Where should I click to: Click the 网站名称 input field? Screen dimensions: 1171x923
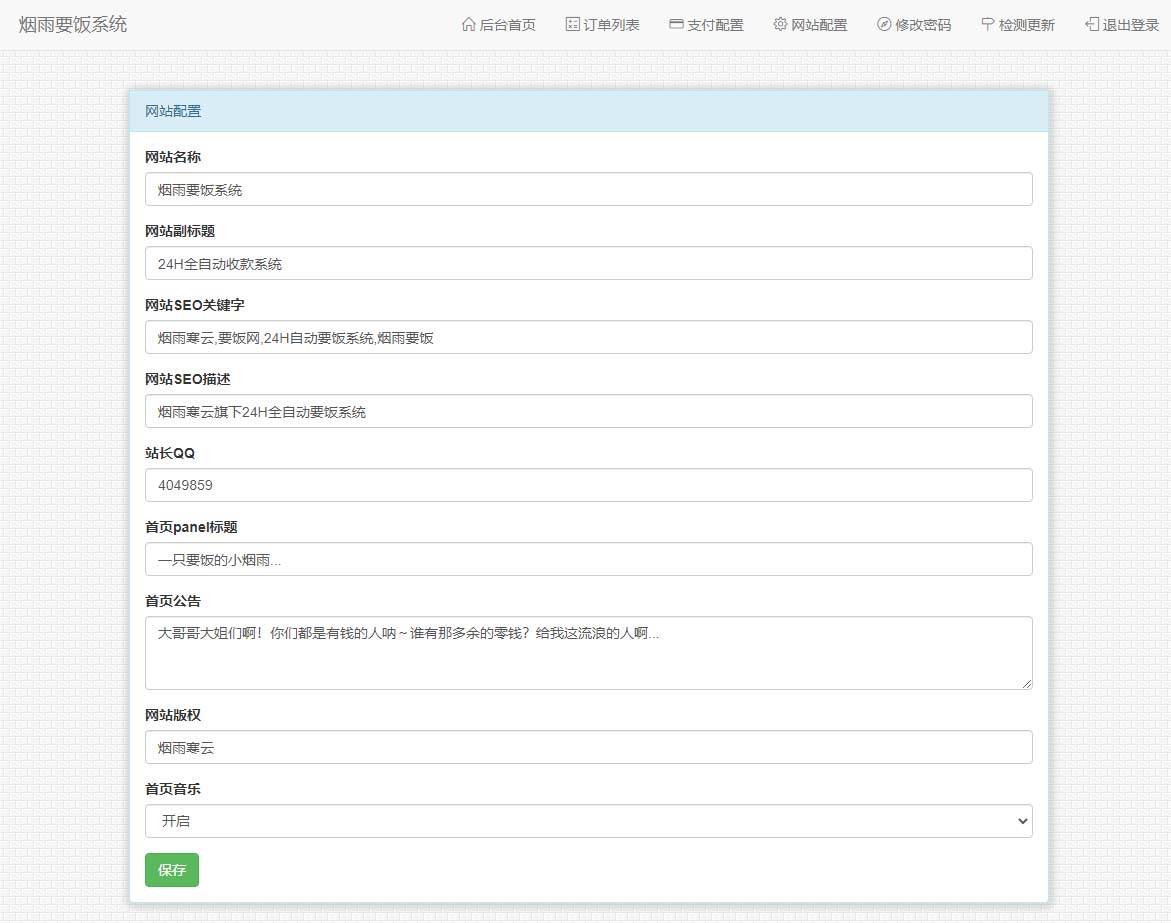pos(588,189)
